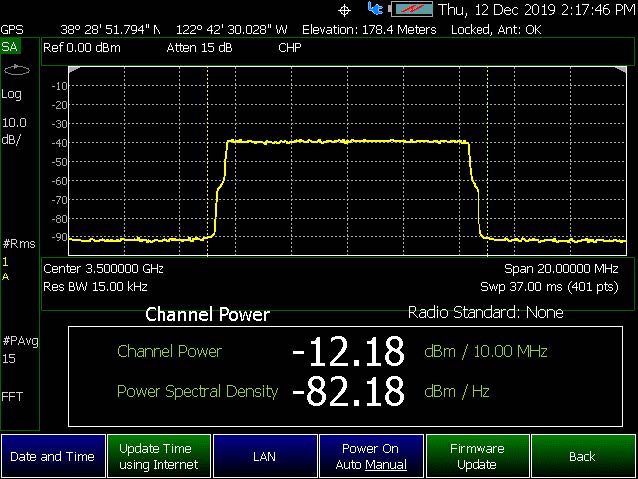Click the Center 3.500000 GHz frequency field
The width and height of the screenshot is (638, 479).
[103, 269]
